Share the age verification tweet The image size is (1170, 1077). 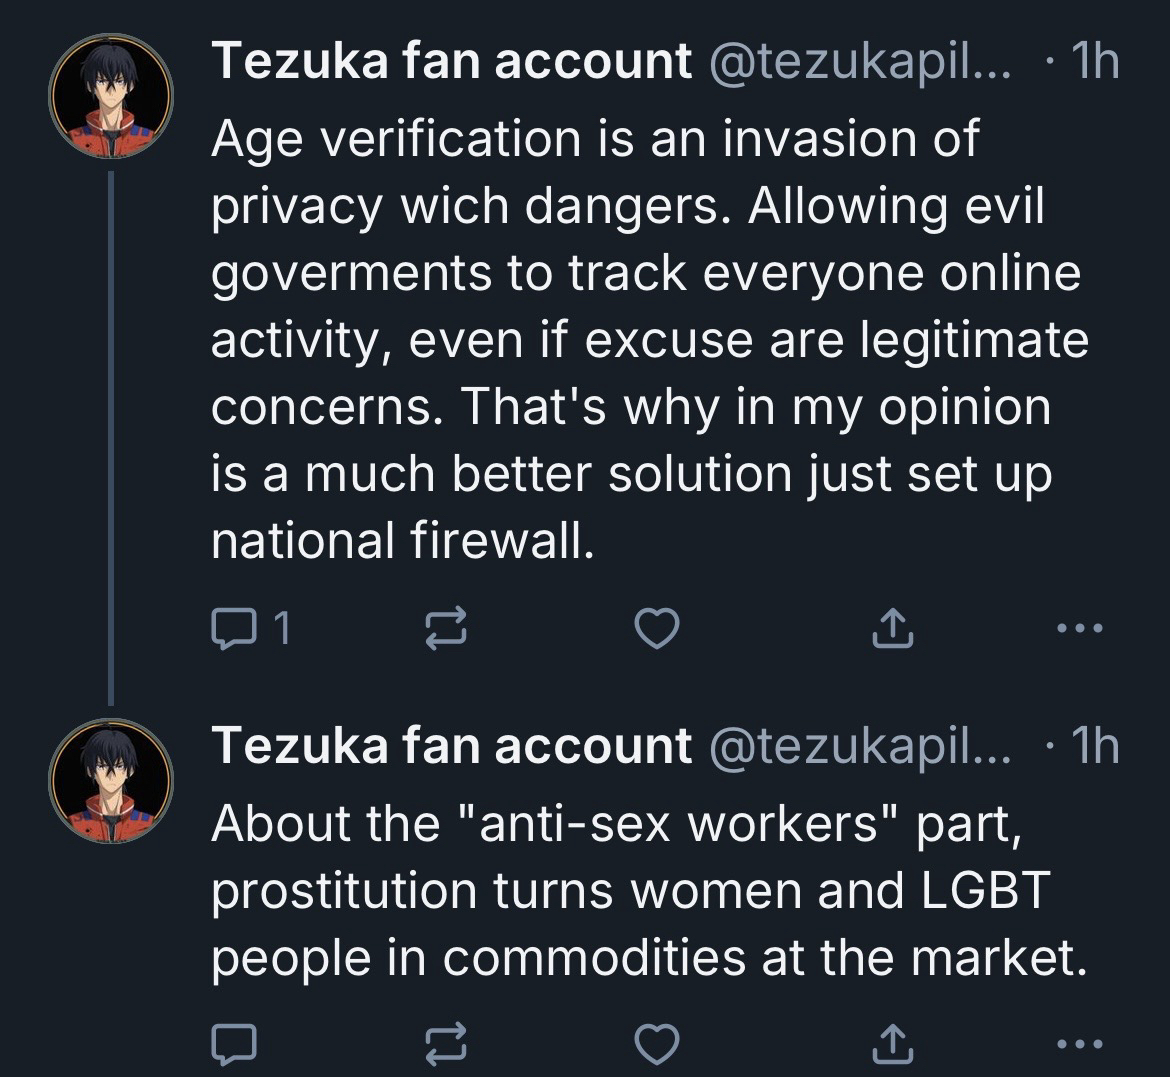click(893, 628)
